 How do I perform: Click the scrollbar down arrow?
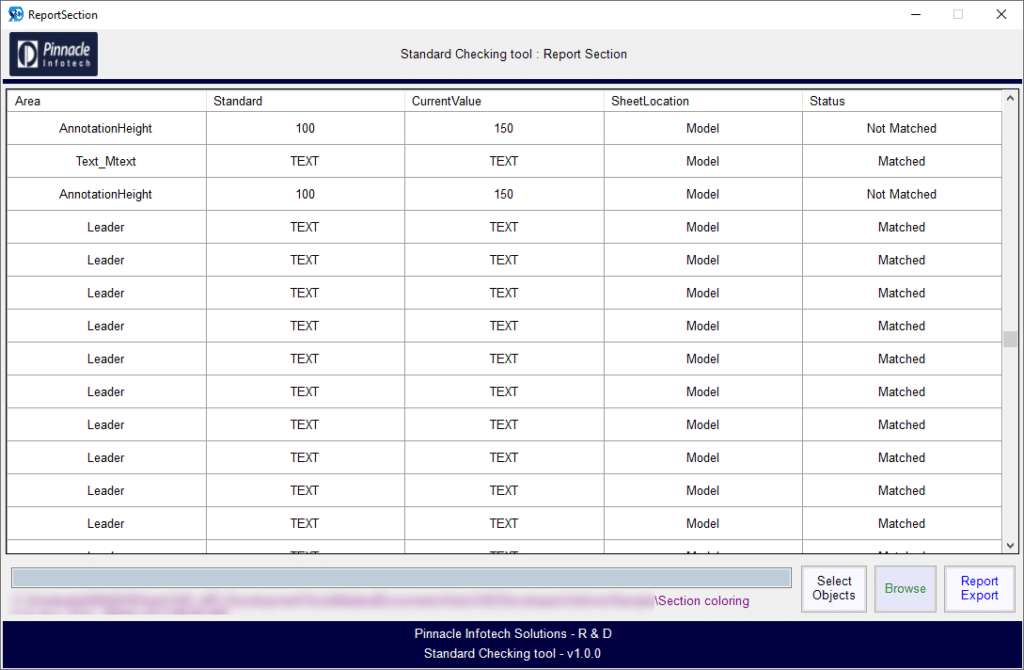(1011, 546)
